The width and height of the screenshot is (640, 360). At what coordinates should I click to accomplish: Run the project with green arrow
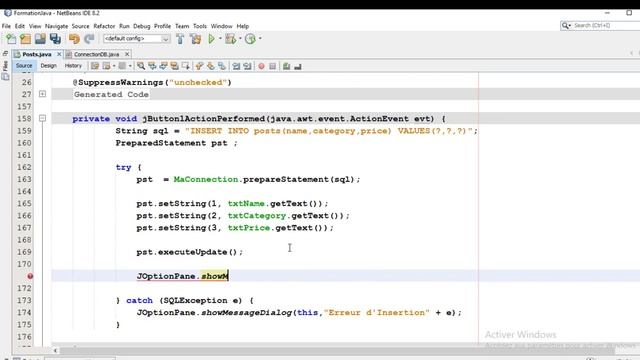211,39
